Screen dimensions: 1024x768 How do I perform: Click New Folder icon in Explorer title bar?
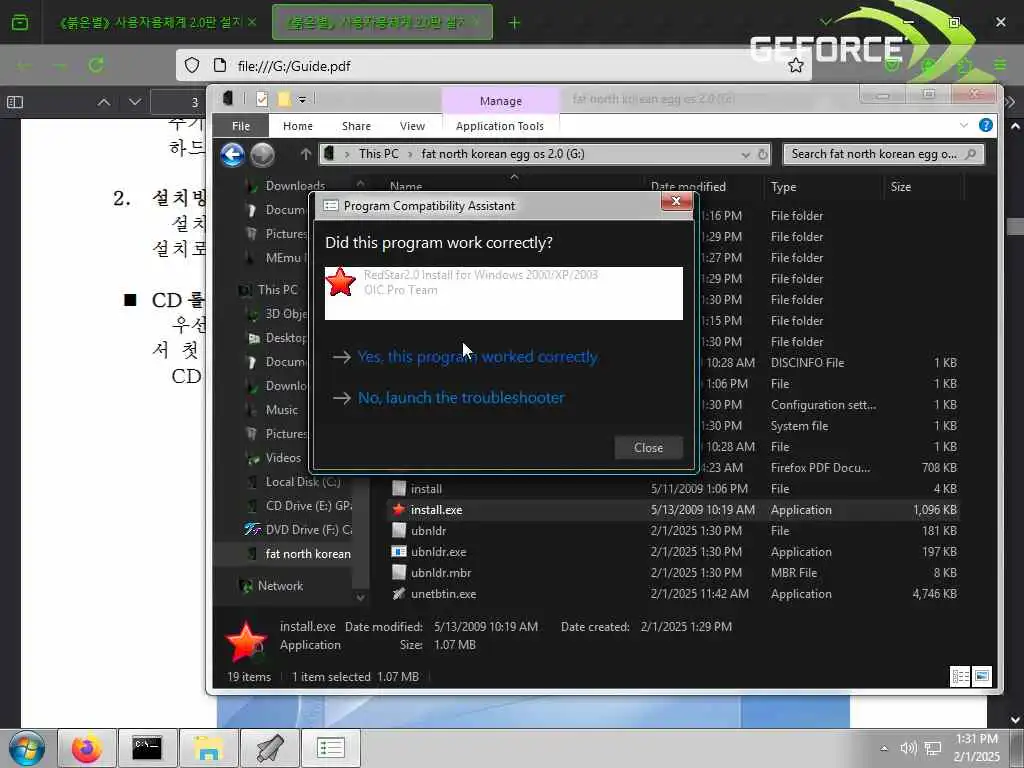(x=284, y=99)
